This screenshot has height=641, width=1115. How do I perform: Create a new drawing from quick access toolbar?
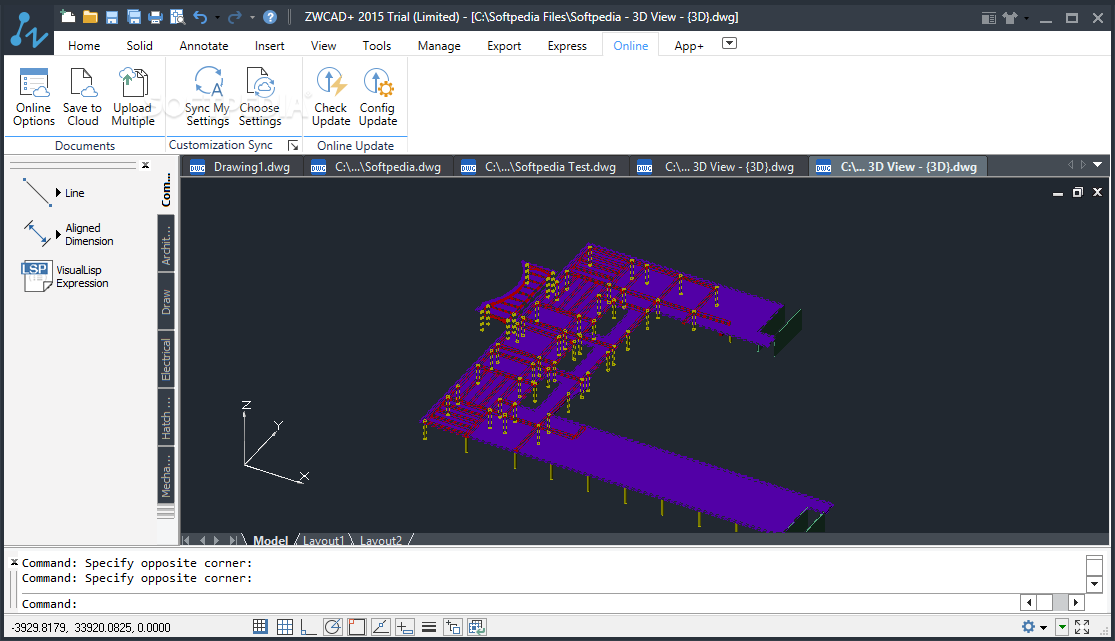68,17
